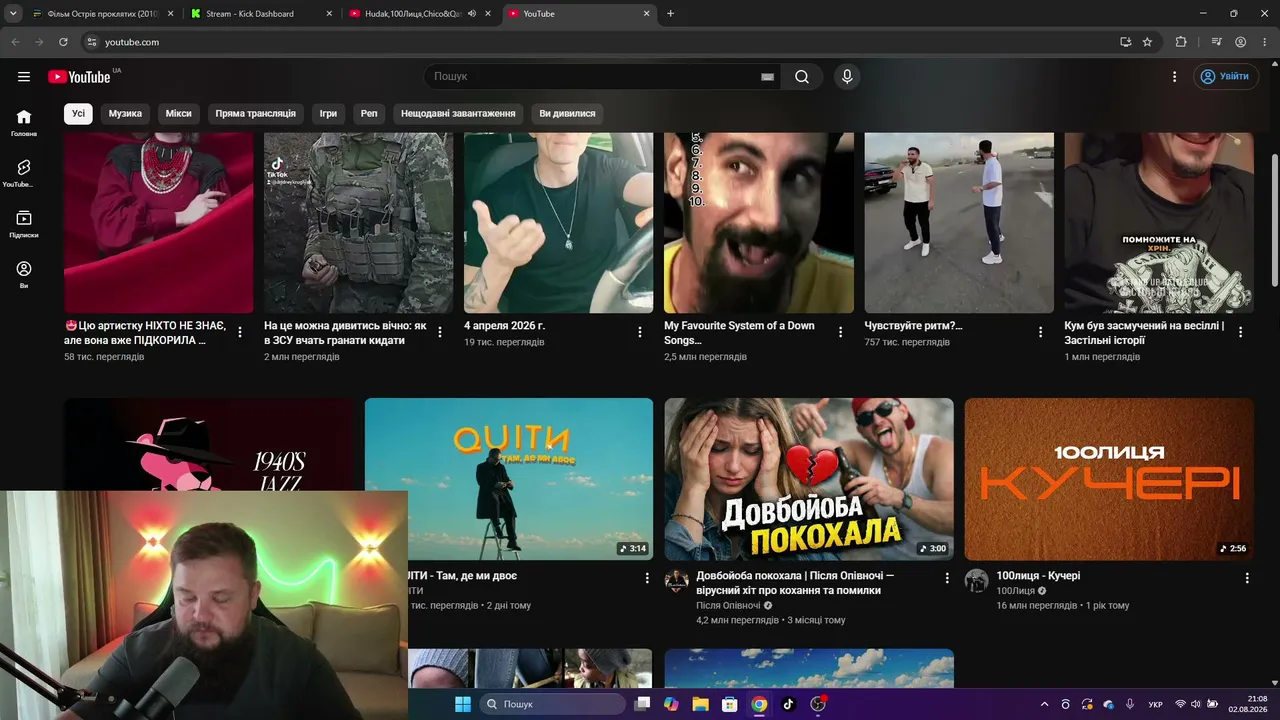Screen dimensions: 1280x720
Task: Open the Chrome profile avatar
Action: coord(1240,42)
